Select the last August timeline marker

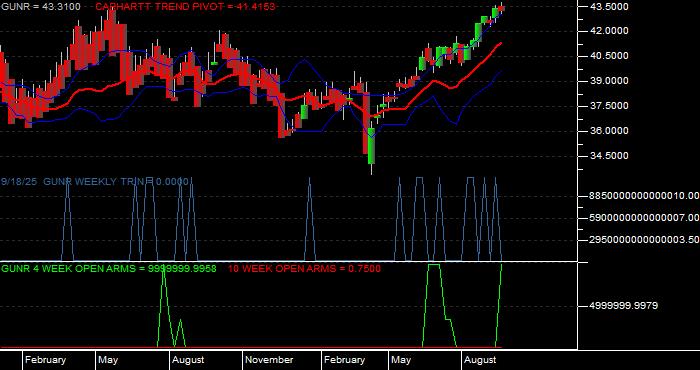point(480,360)
